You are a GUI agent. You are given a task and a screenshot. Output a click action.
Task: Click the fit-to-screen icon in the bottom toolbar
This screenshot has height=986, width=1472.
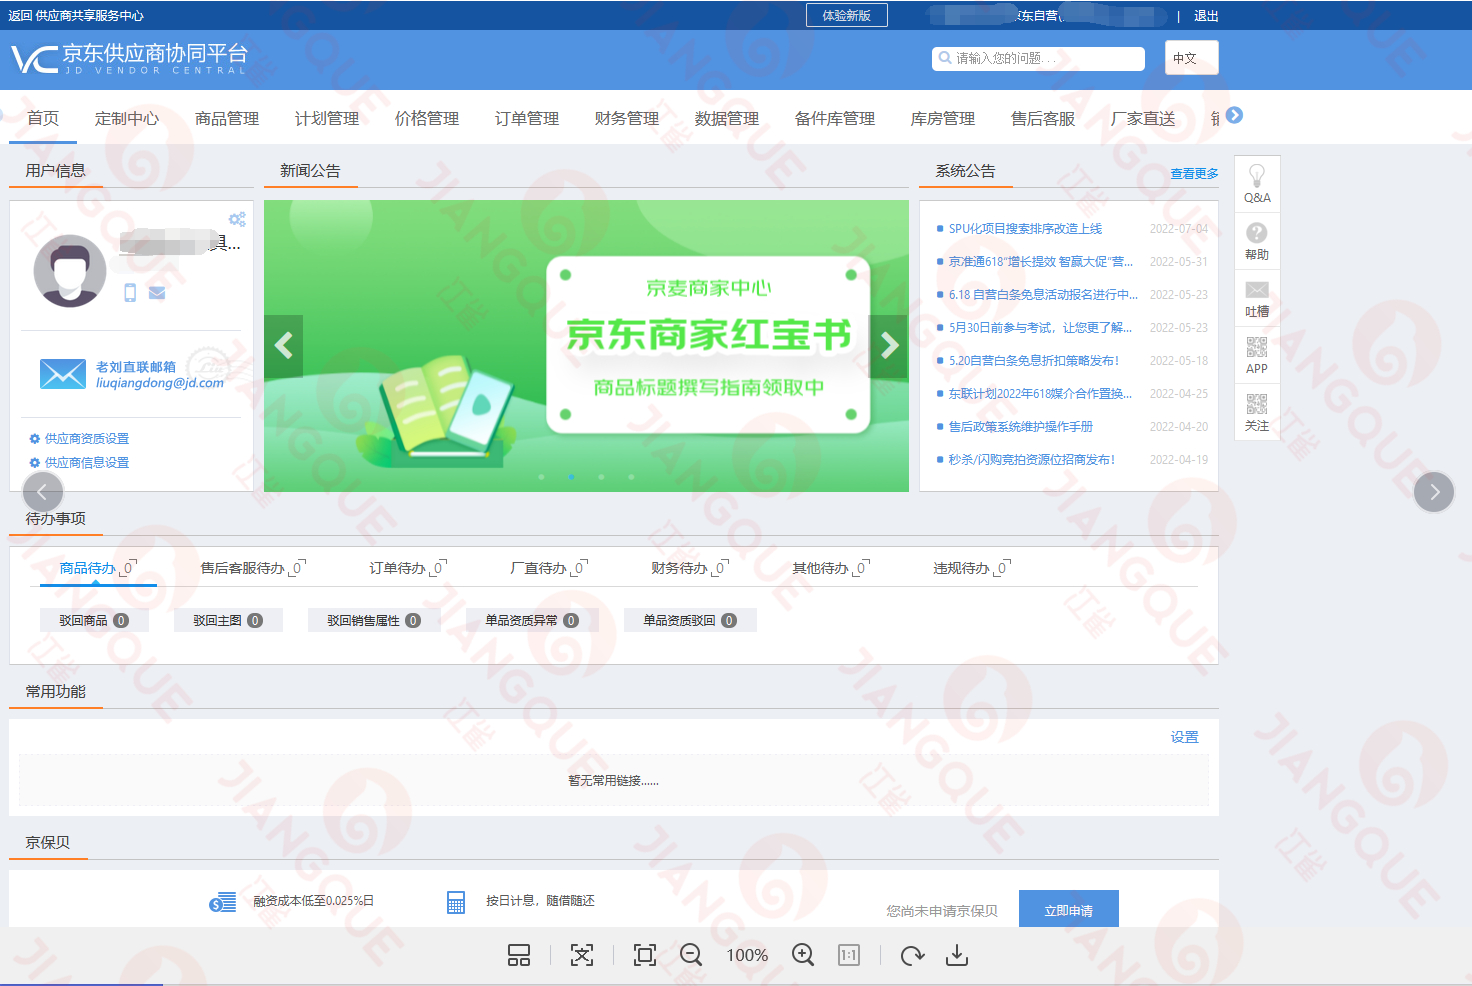[x=644, y=955]
